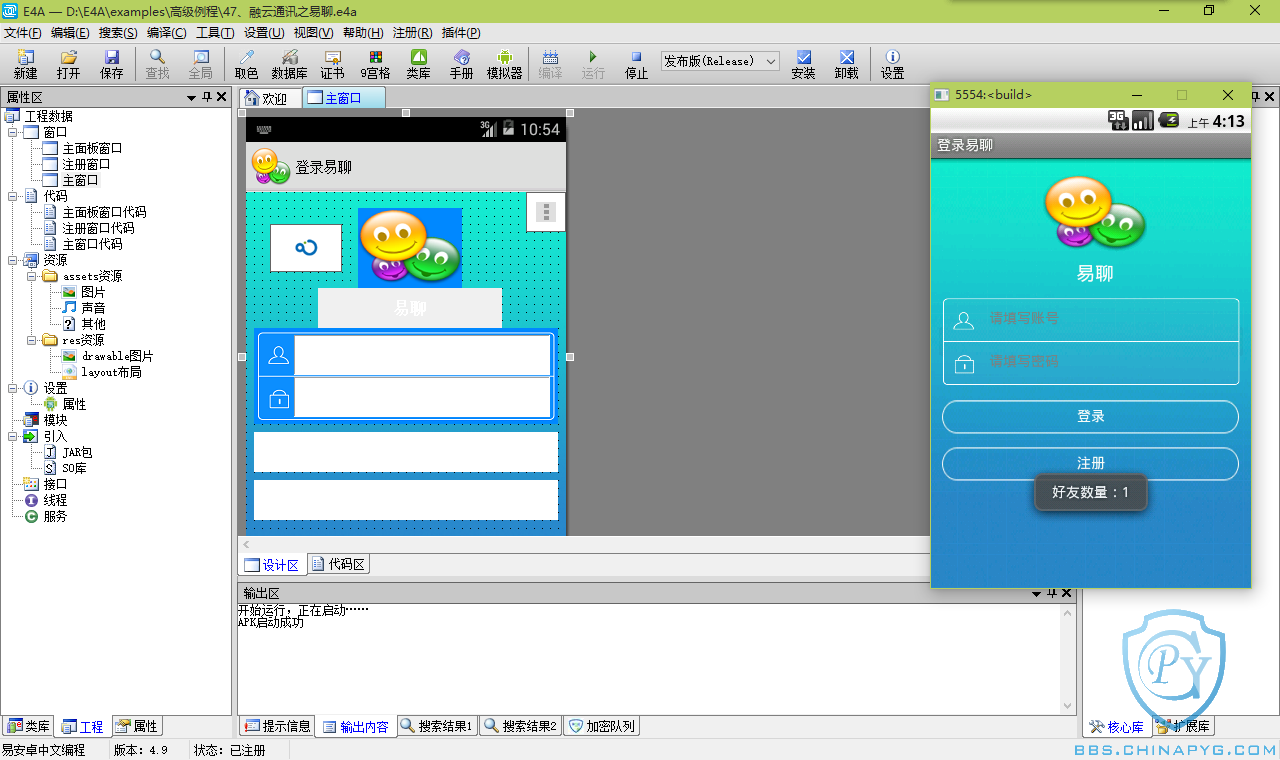Screen dimensions: 1280x760
Task: Collapse the 代码 tree node
Action: pos(12,196)
